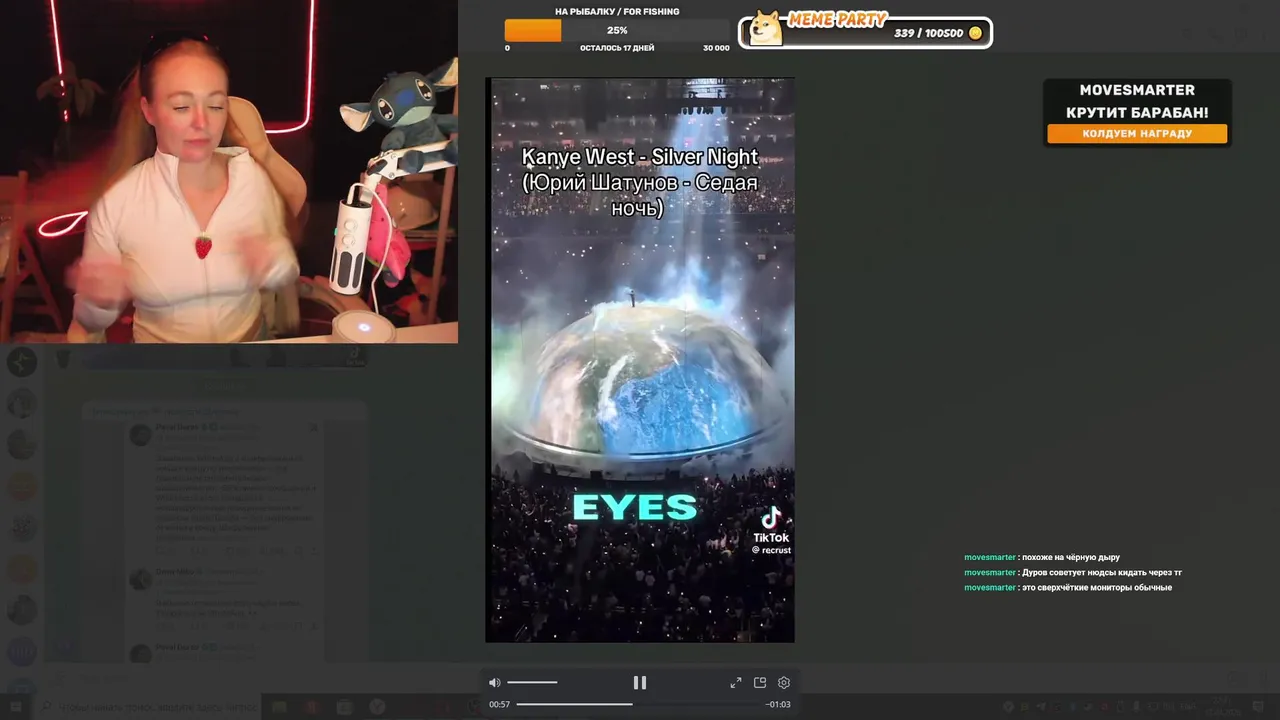This screenshot has height=720, width=1280.
Task: Expand the video to fullscreen
Action: [x=736, y=683]
